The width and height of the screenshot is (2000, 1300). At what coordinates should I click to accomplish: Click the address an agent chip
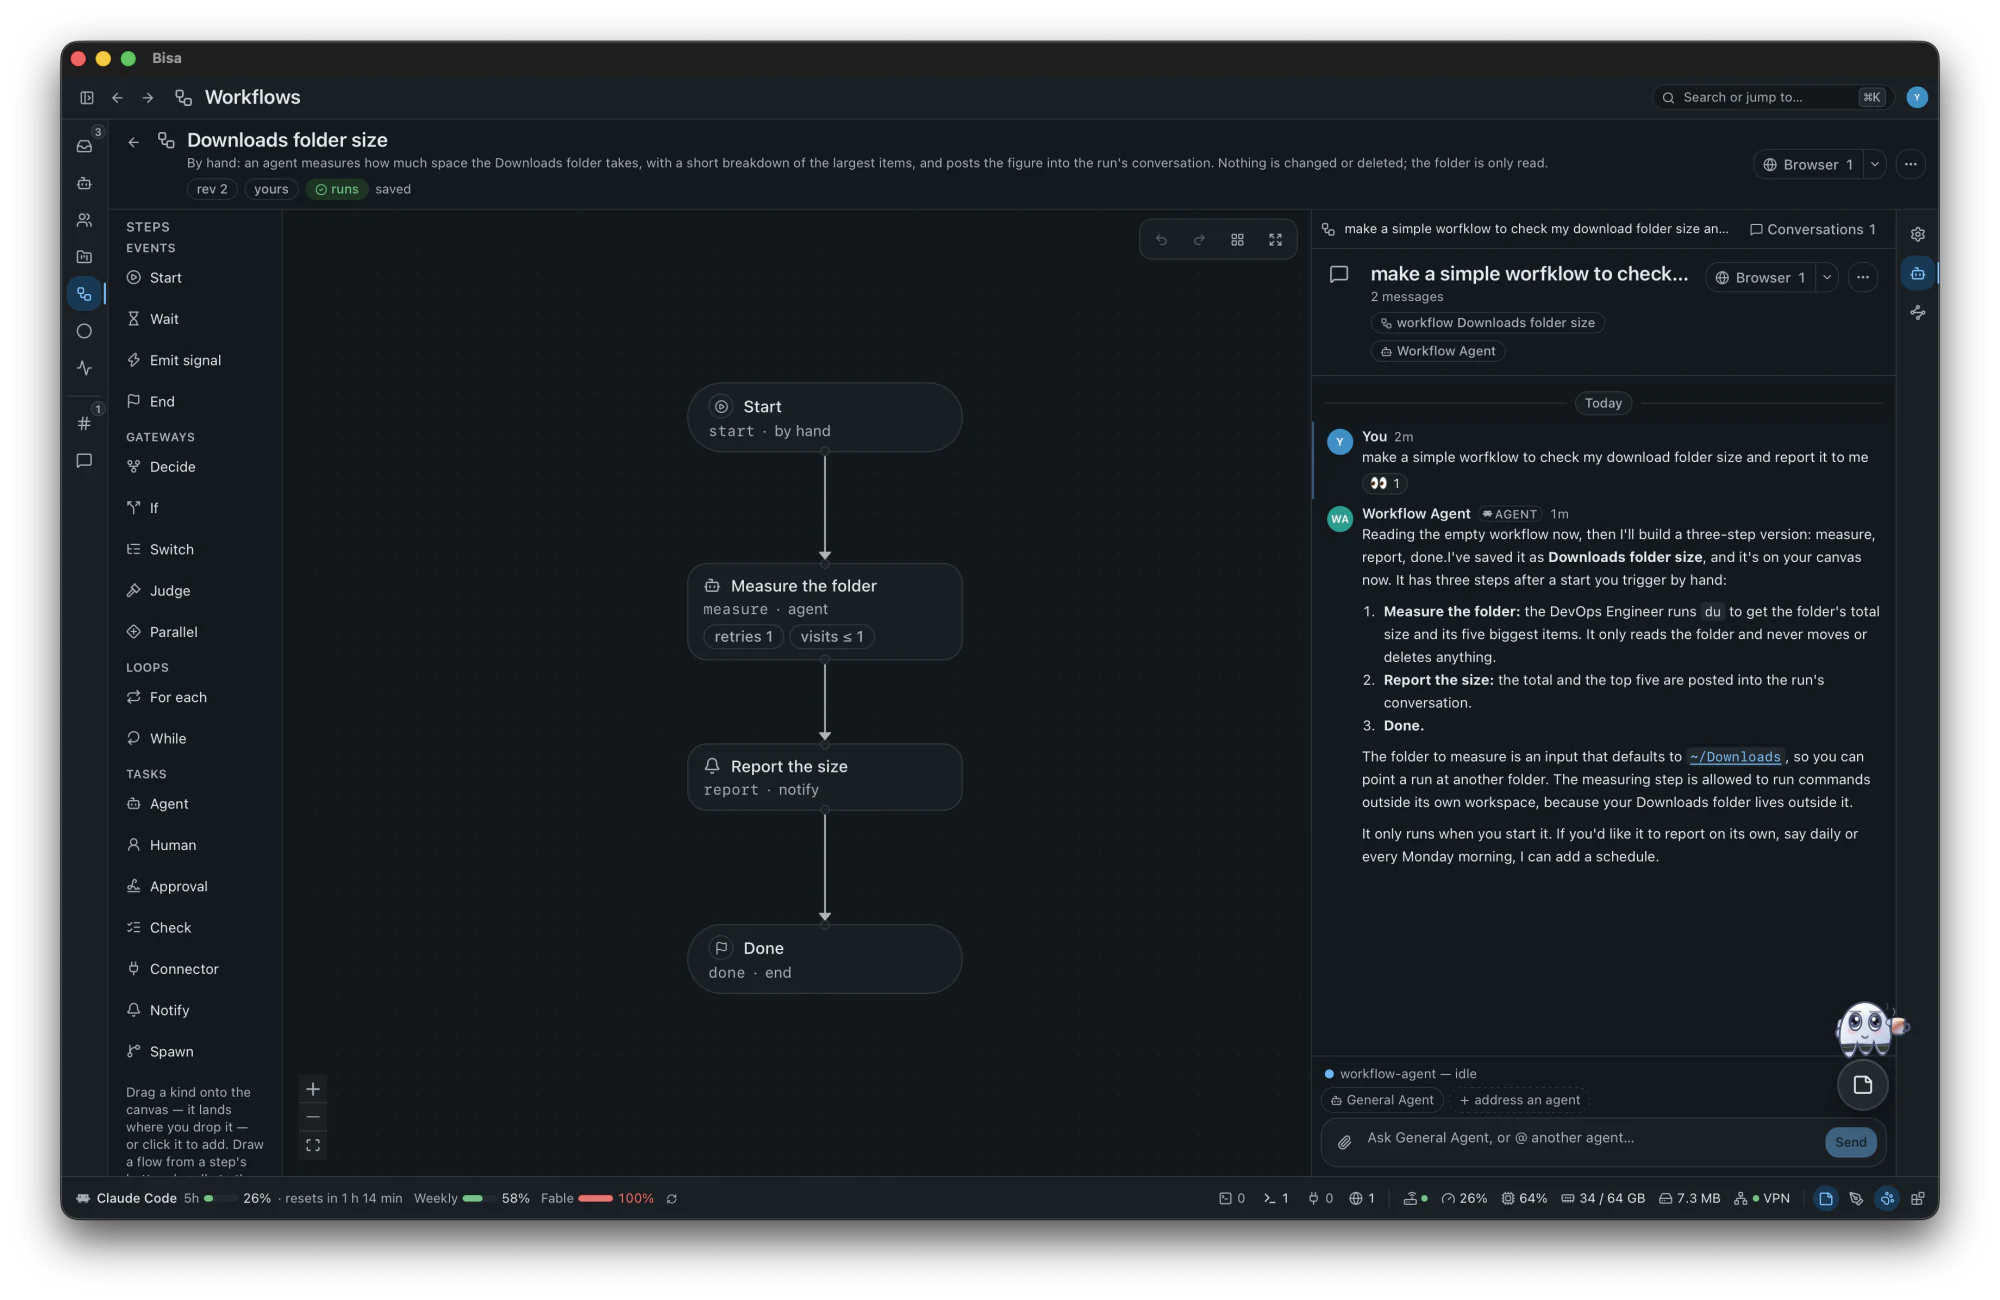coord(1520,1100)
